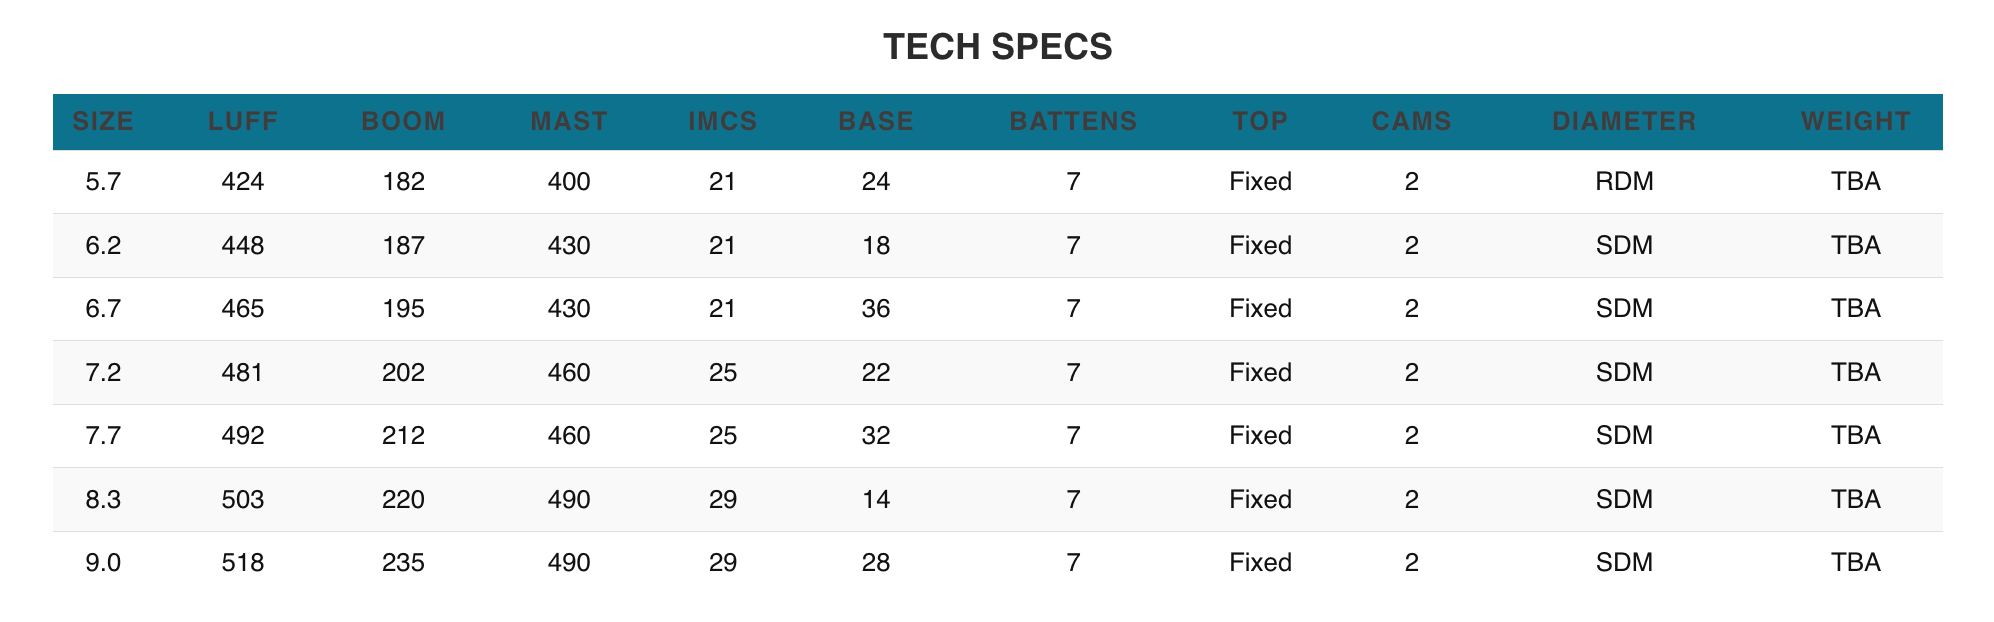Select the 5.7 size cell
The width and height of the screenshot is (1994, 622).
tap(103, 182)
